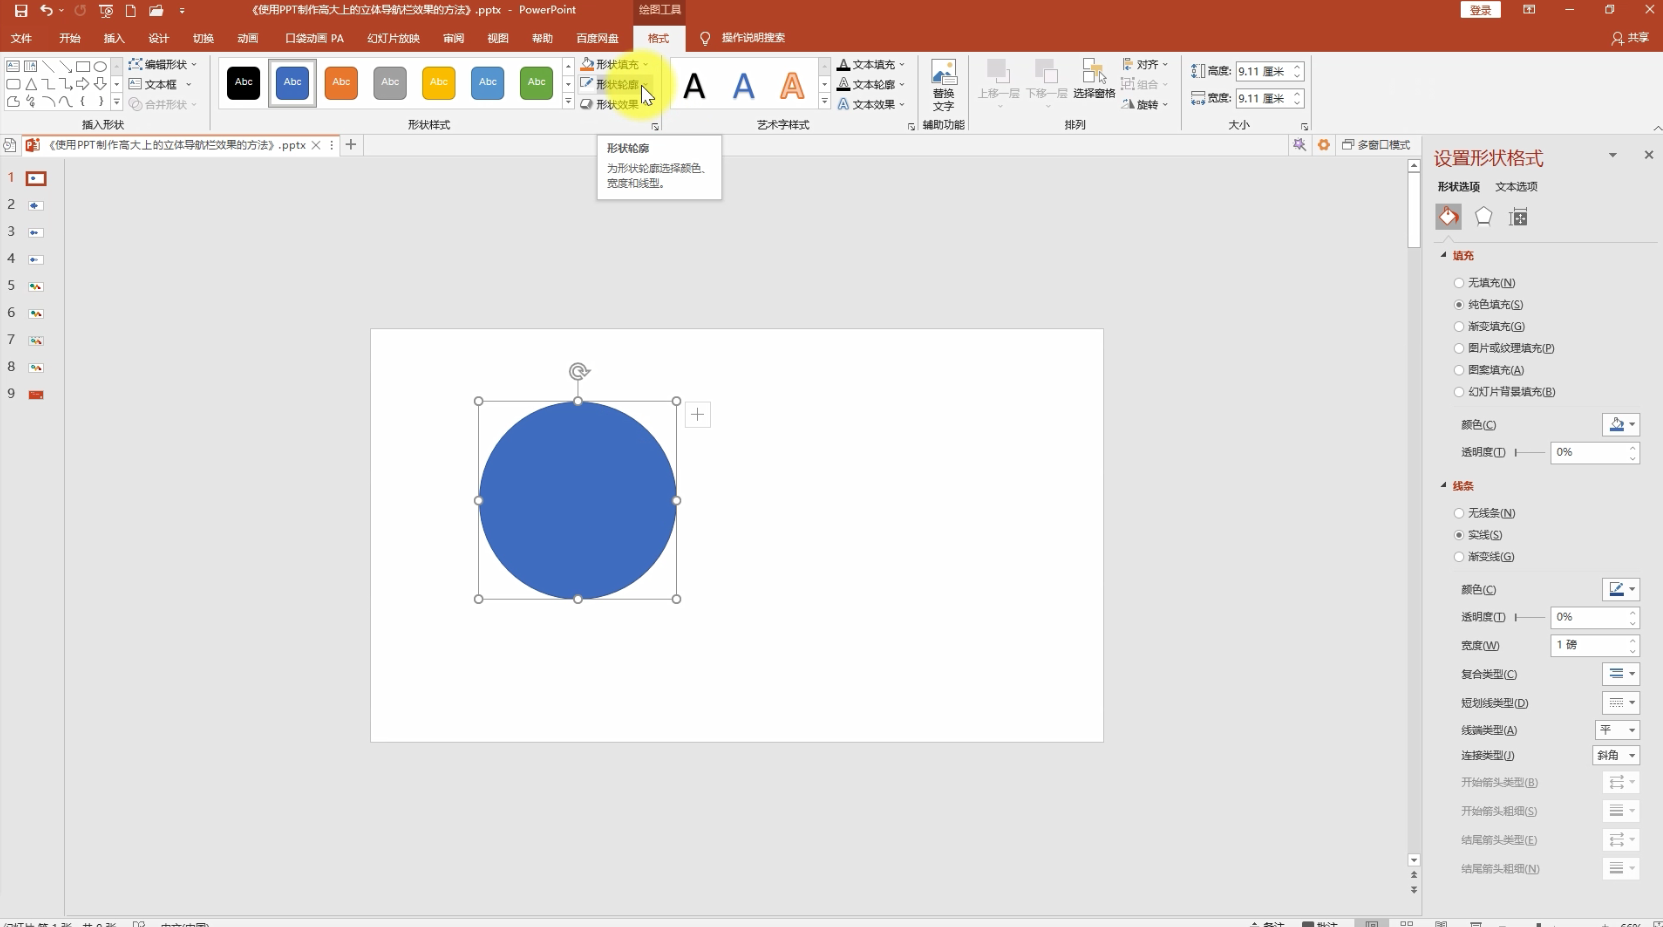This screenshot has width=1663, height=927.
Task: Apply the green Abc shape style
Action: point(537,83)
